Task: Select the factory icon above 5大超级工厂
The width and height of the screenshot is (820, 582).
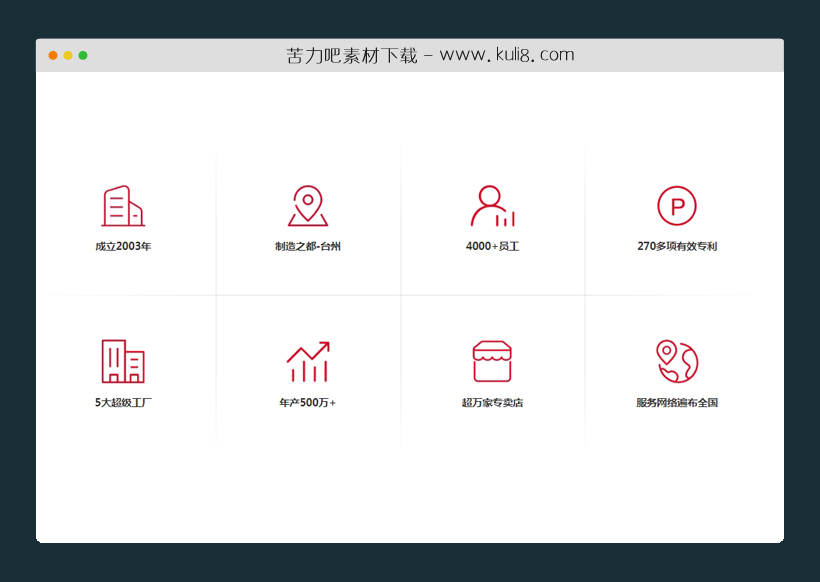Action: point(124,361)
